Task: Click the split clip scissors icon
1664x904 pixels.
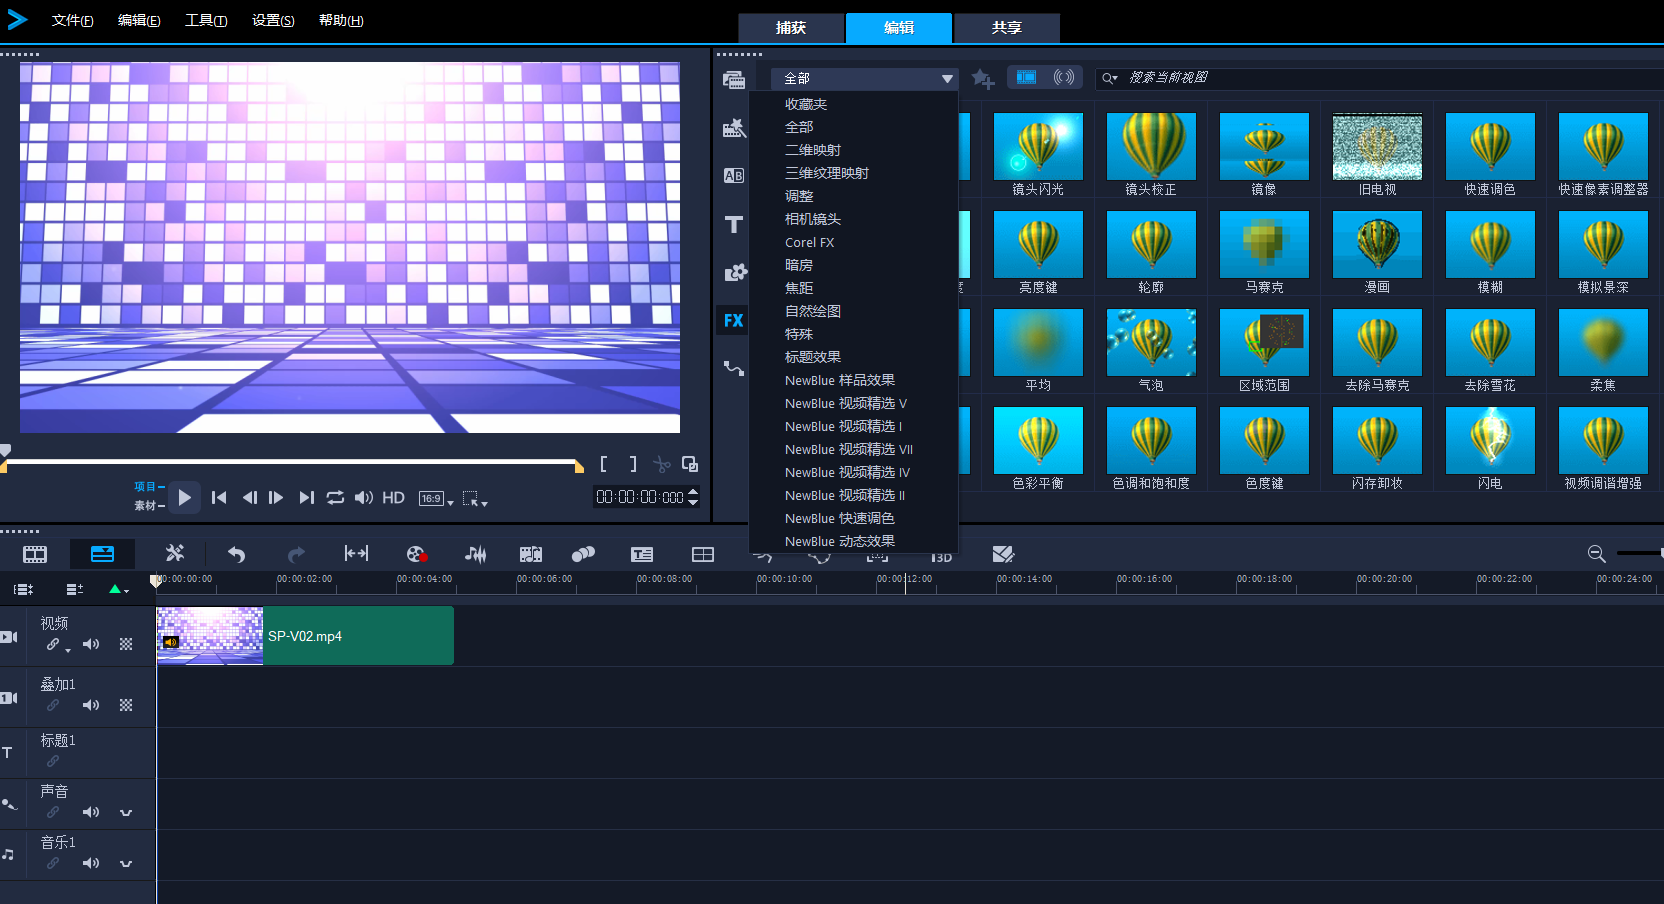Action: 662,464
